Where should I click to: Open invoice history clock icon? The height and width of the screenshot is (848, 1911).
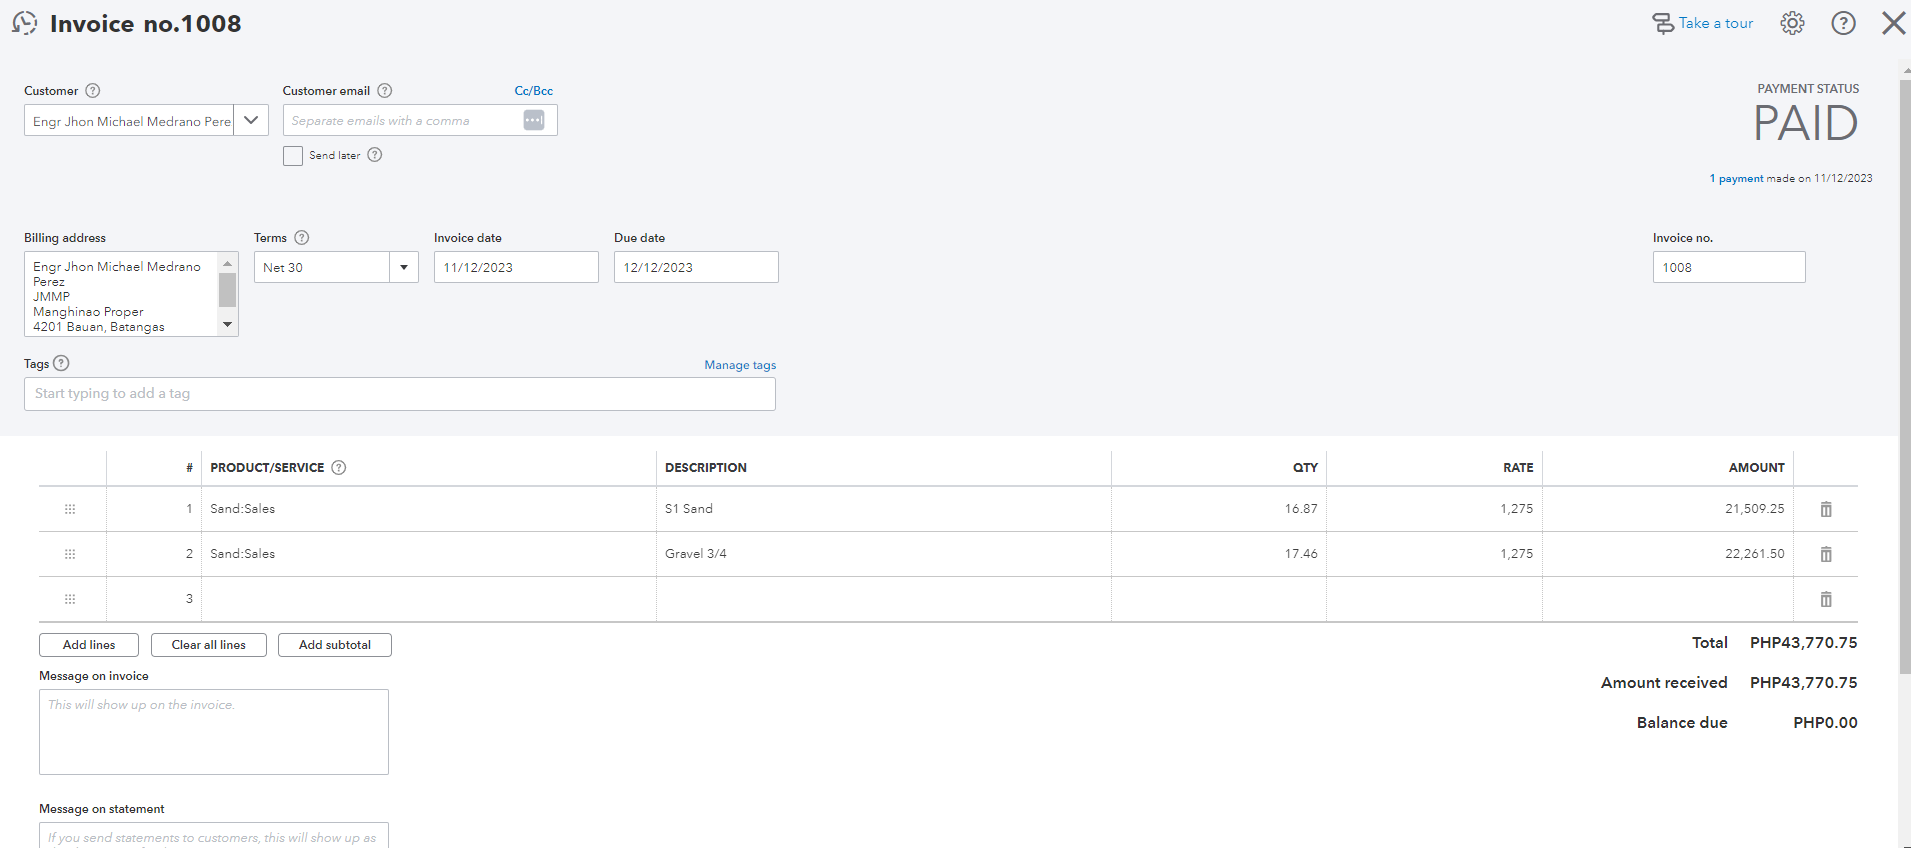(x=25, y=23)
